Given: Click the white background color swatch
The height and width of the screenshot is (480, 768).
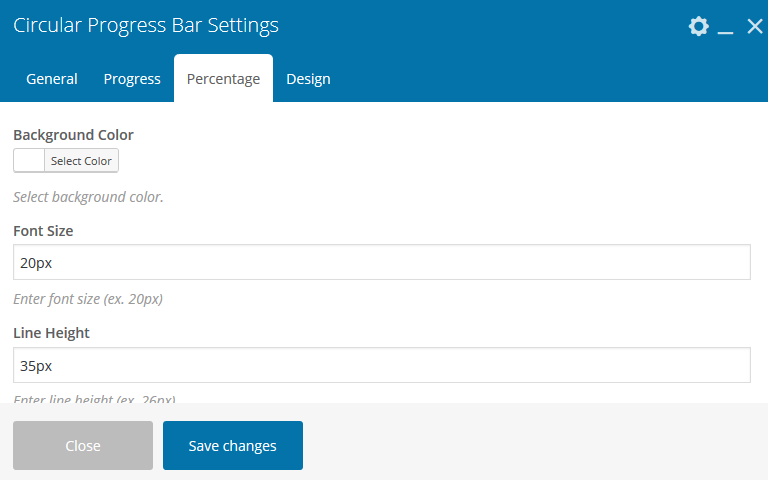Looking at the screenshot, I should pos(29,161).
